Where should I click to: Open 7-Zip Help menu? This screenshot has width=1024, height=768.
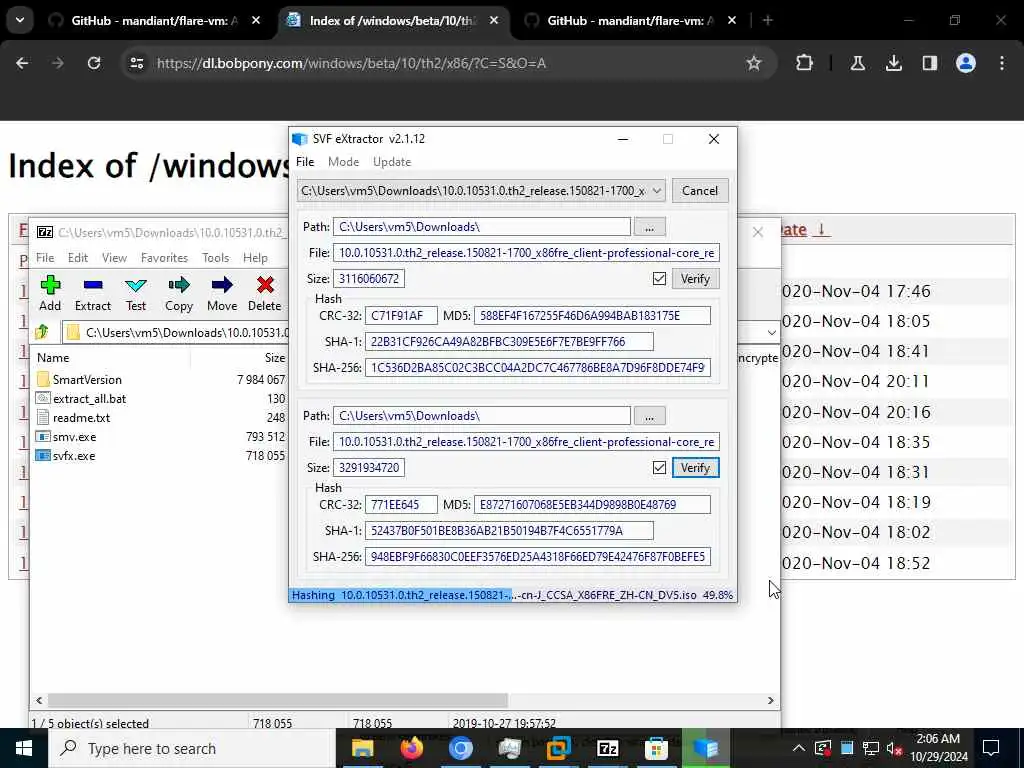tap(255, 257)
